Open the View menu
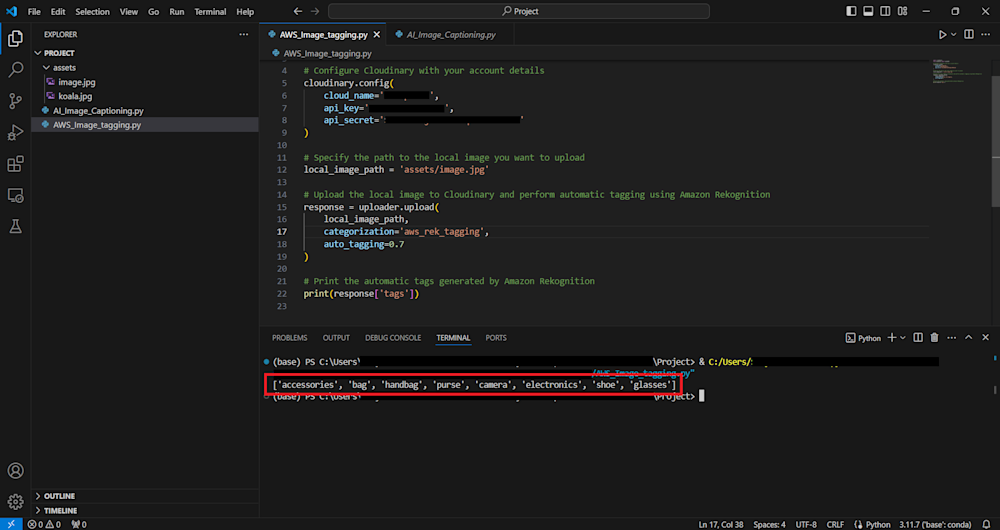1000x530 pixels. tap(129, 11)
